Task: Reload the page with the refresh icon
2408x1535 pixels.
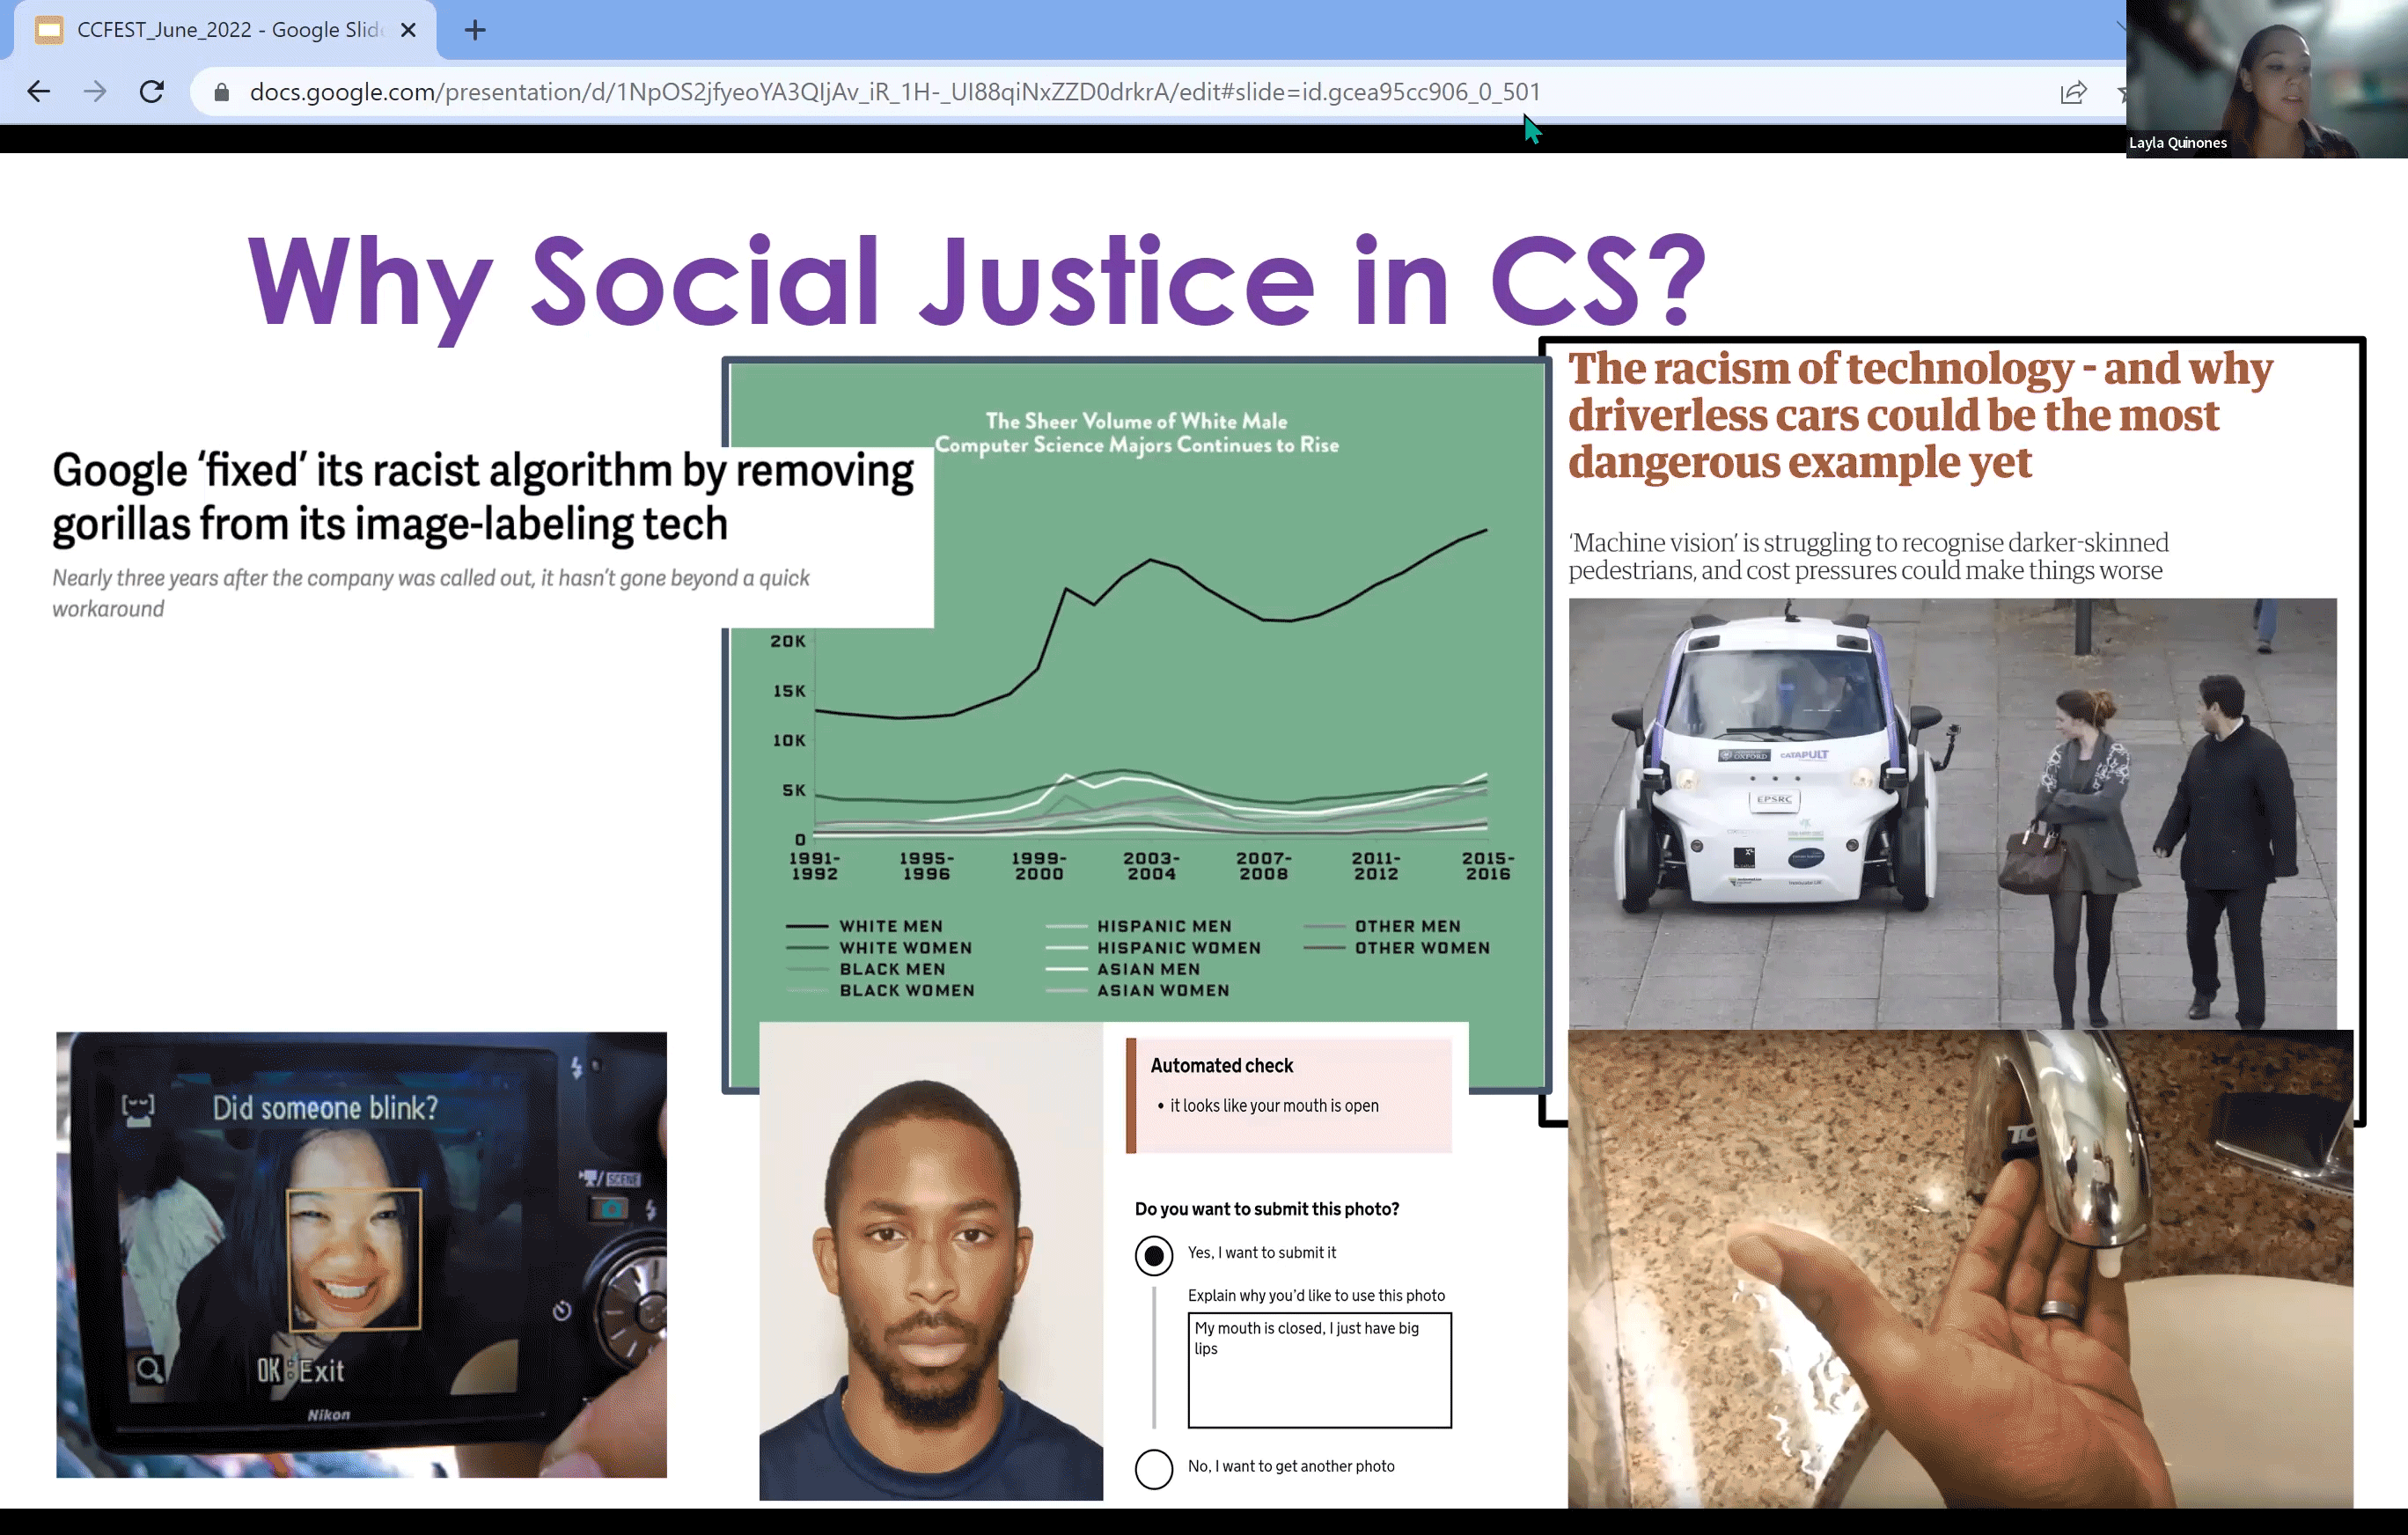Action: click(152, 92)
